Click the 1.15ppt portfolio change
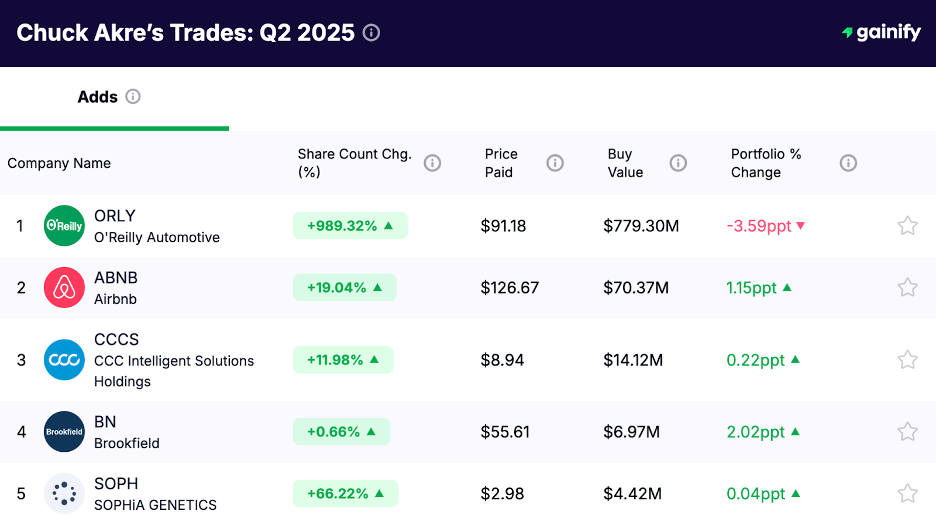The width and height of the screenshot is (936, 522). pyautogui.click(x=759, y=288)
